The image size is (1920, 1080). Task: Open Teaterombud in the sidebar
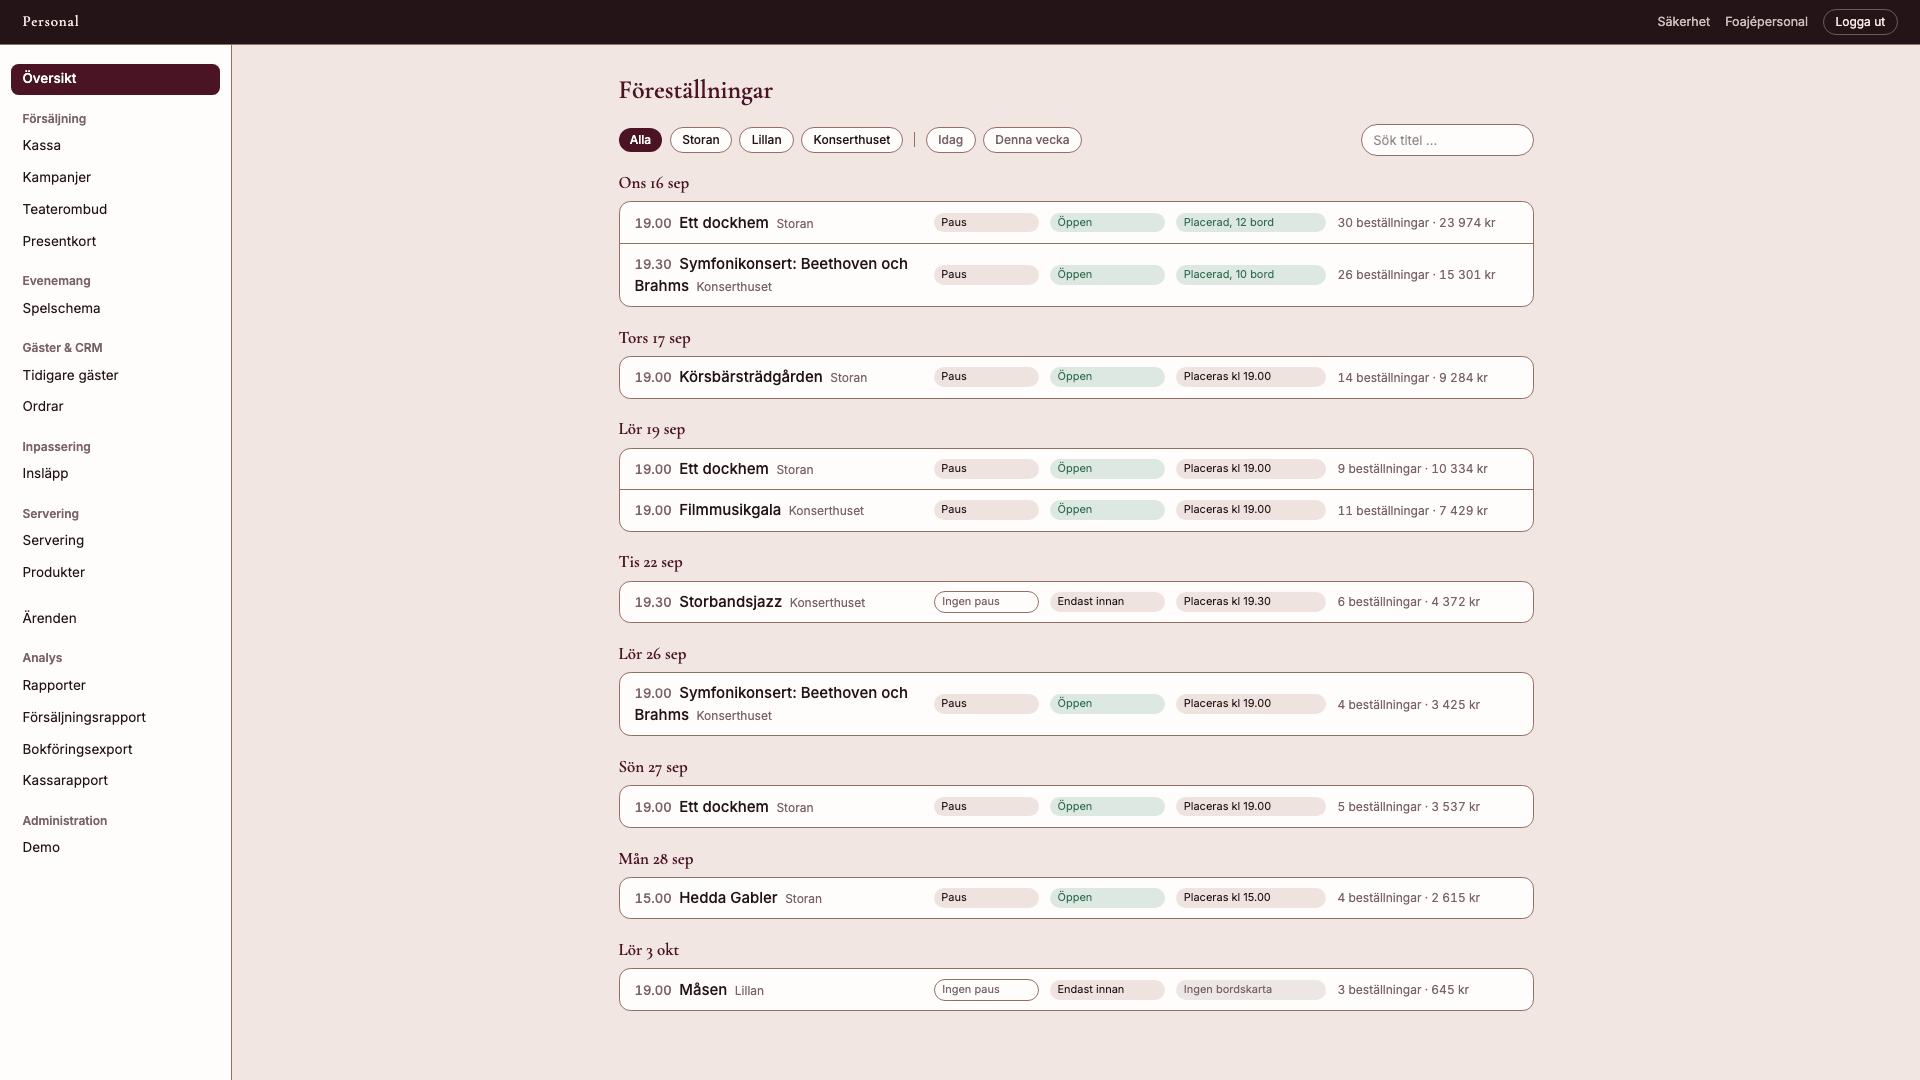pos(115,209)
